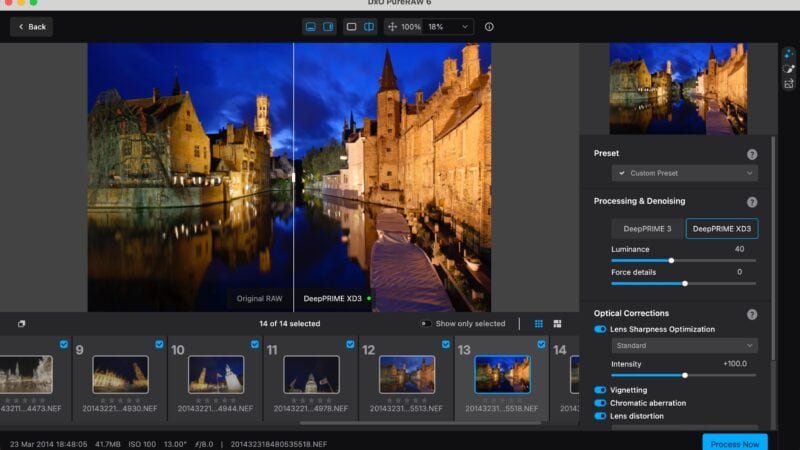Image resolution: width=800 pixels, height=450 pixels.
Task: Open the image info icon
Action: 489,27
